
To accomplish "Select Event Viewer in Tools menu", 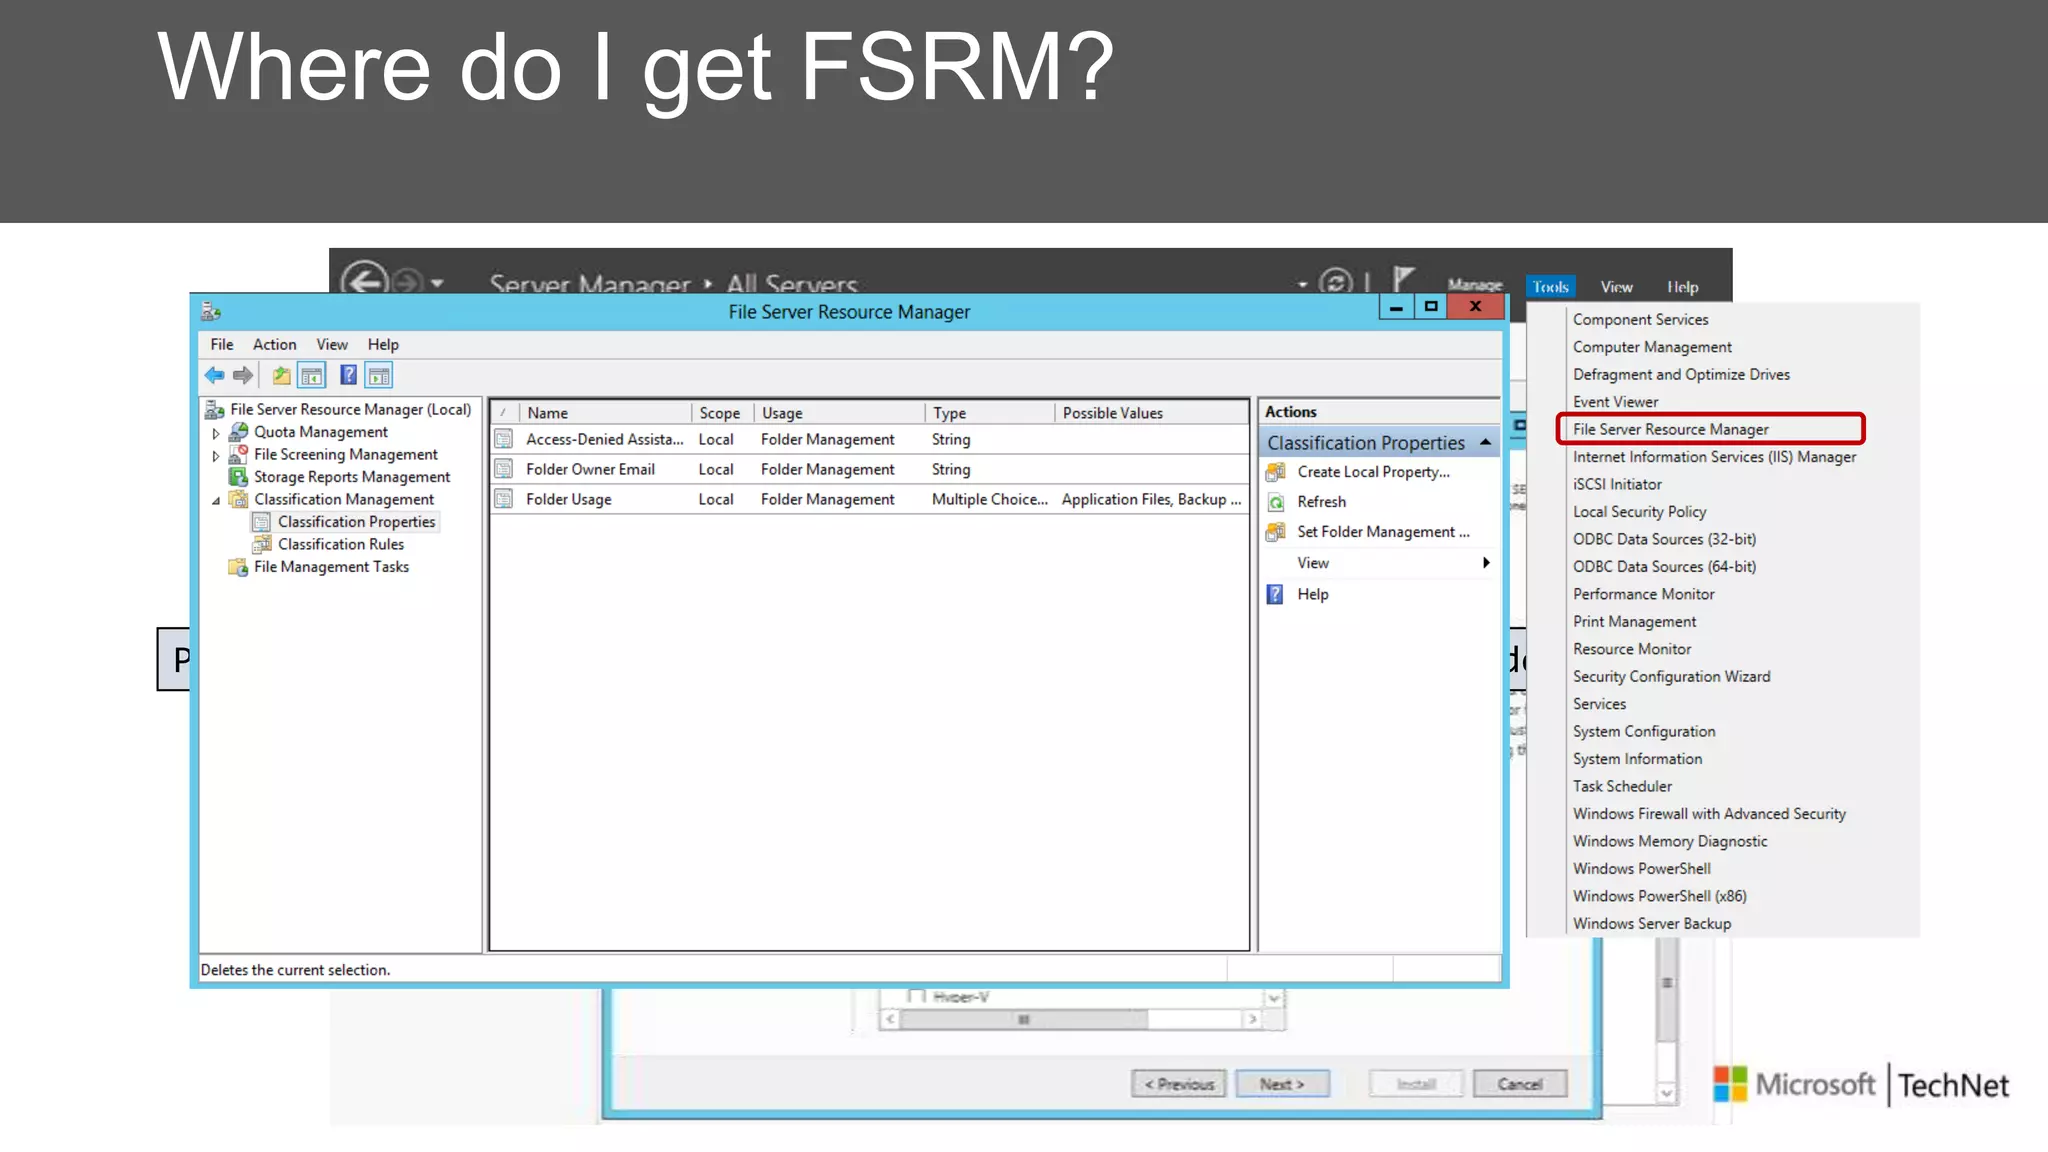I will point(1615,402).
